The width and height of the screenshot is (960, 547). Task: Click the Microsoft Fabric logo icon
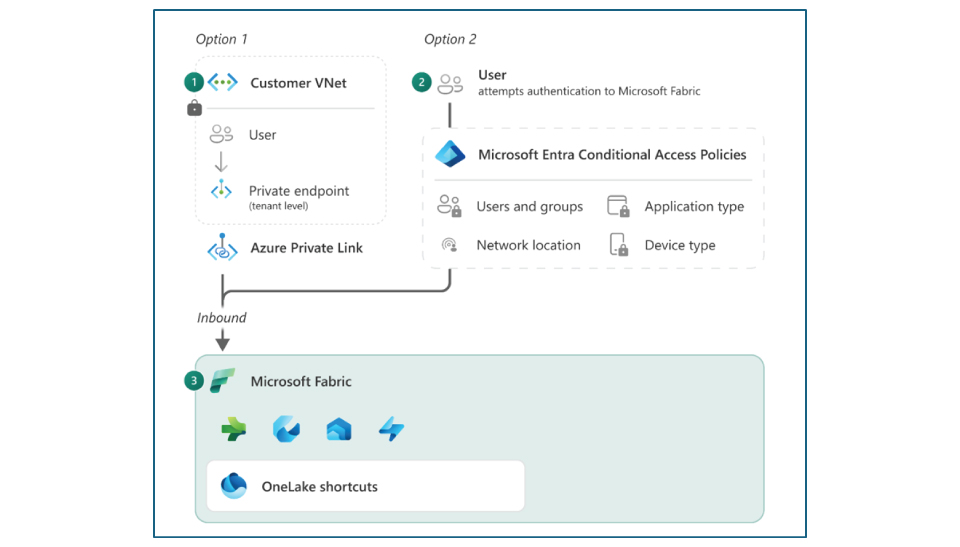222,381
